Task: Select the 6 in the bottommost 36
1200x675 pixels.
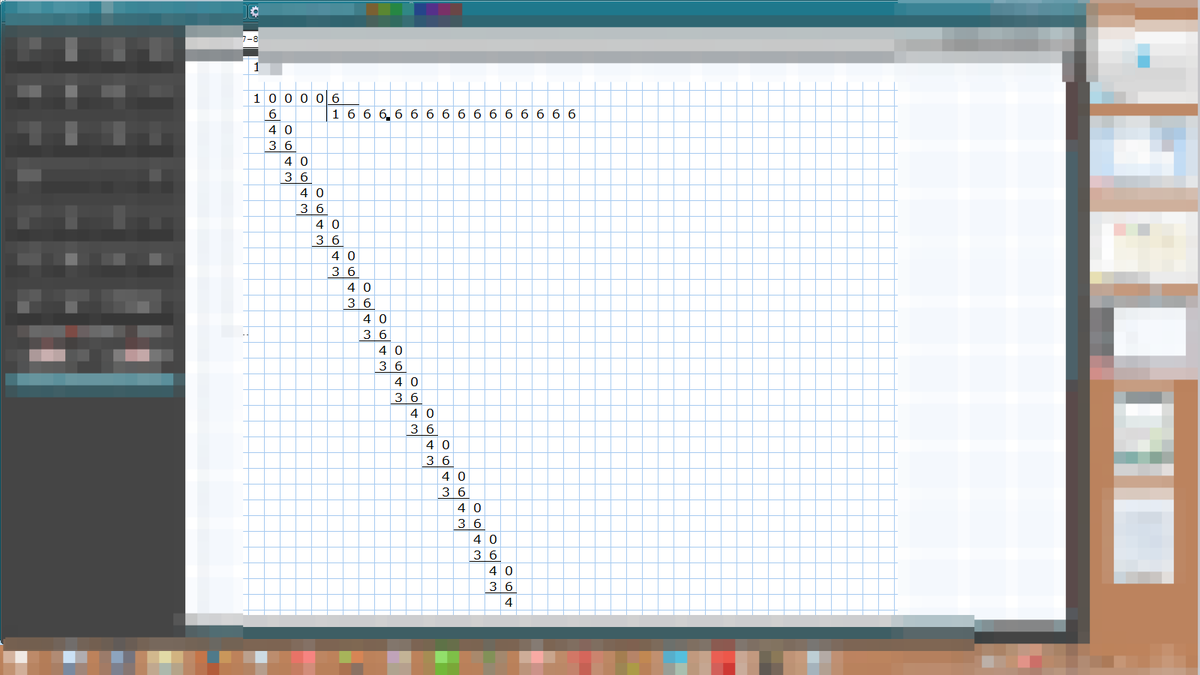Action: pos(508,586)
